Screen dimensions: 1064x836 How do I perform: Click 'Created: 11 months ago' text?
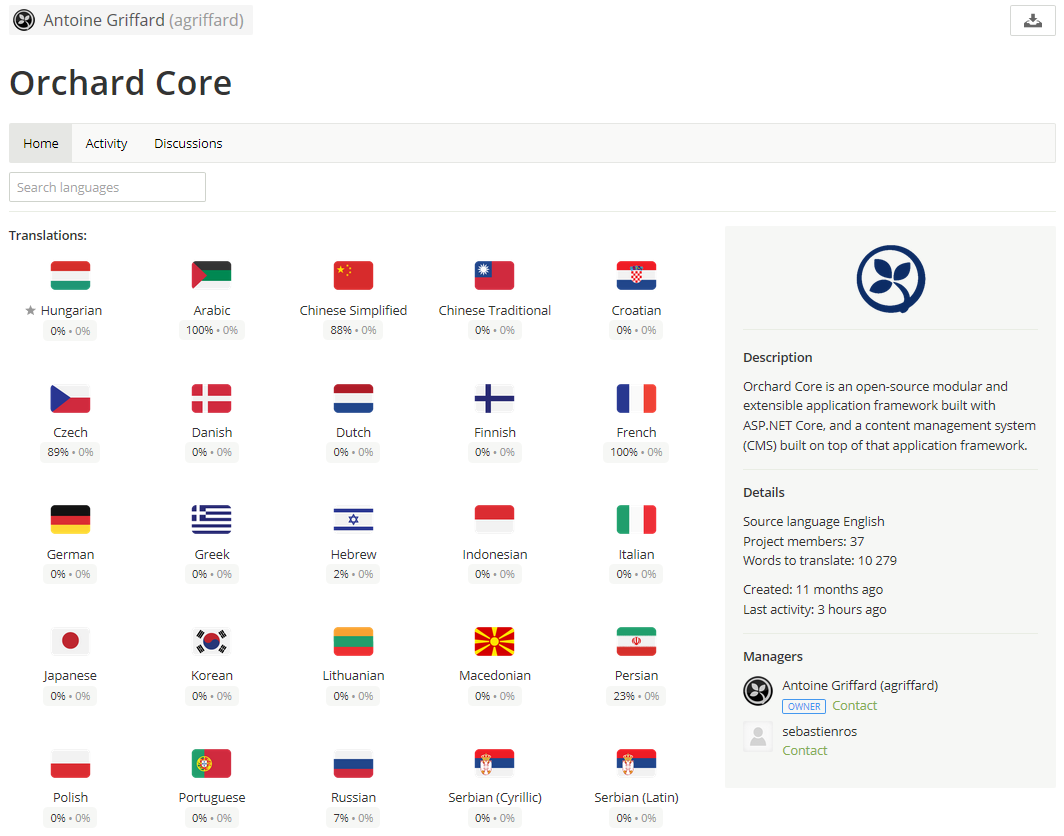813,590
